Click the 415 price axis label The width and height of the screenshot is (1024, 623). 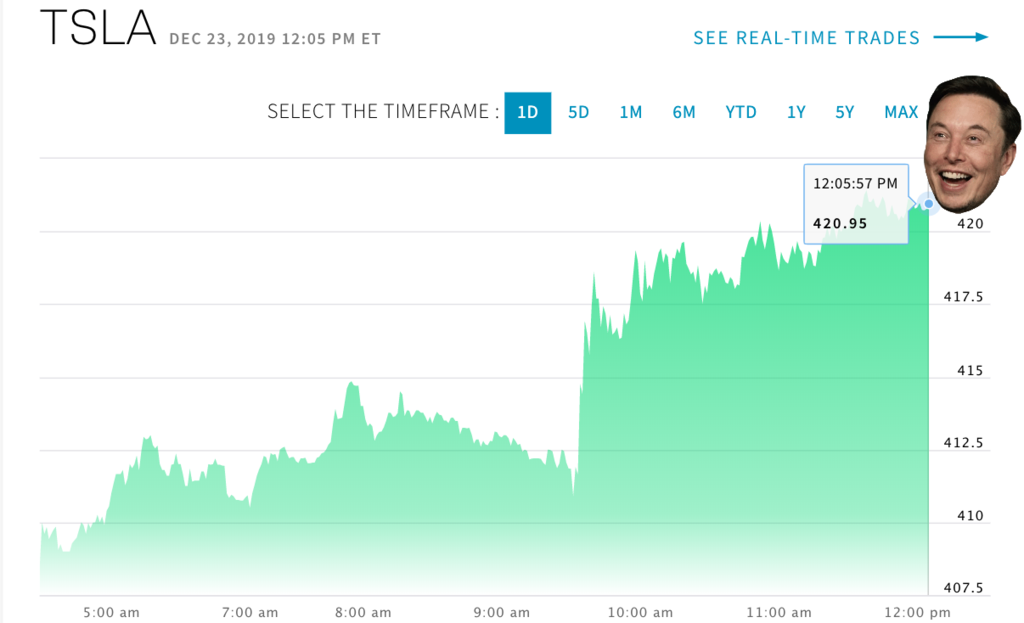971,371
